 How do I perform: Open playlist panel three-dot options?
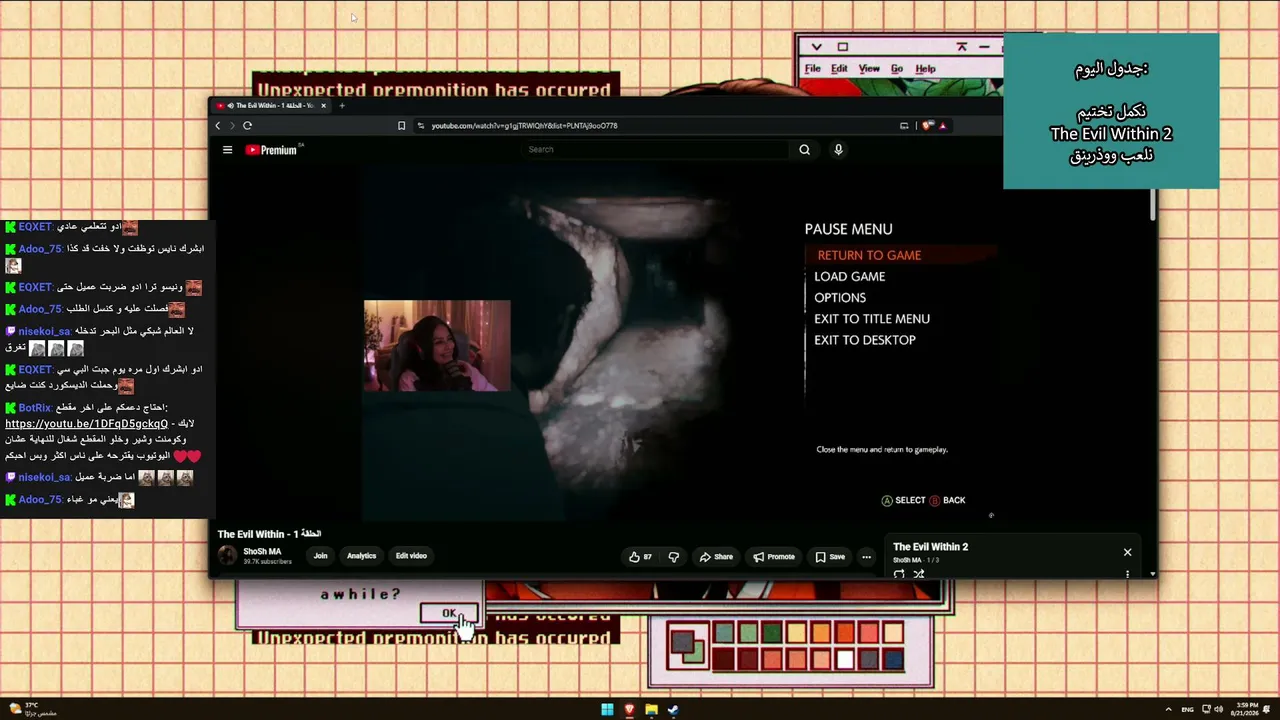1127,574
